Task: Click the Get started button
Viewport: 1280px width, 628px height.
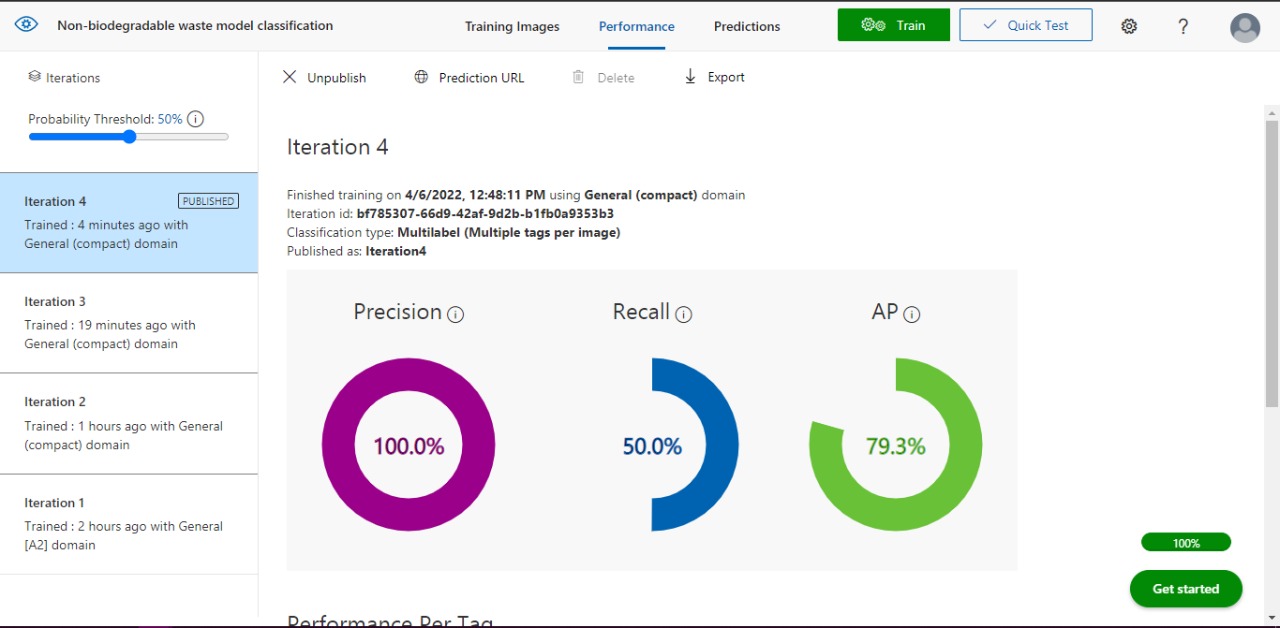Action: 1186,589
